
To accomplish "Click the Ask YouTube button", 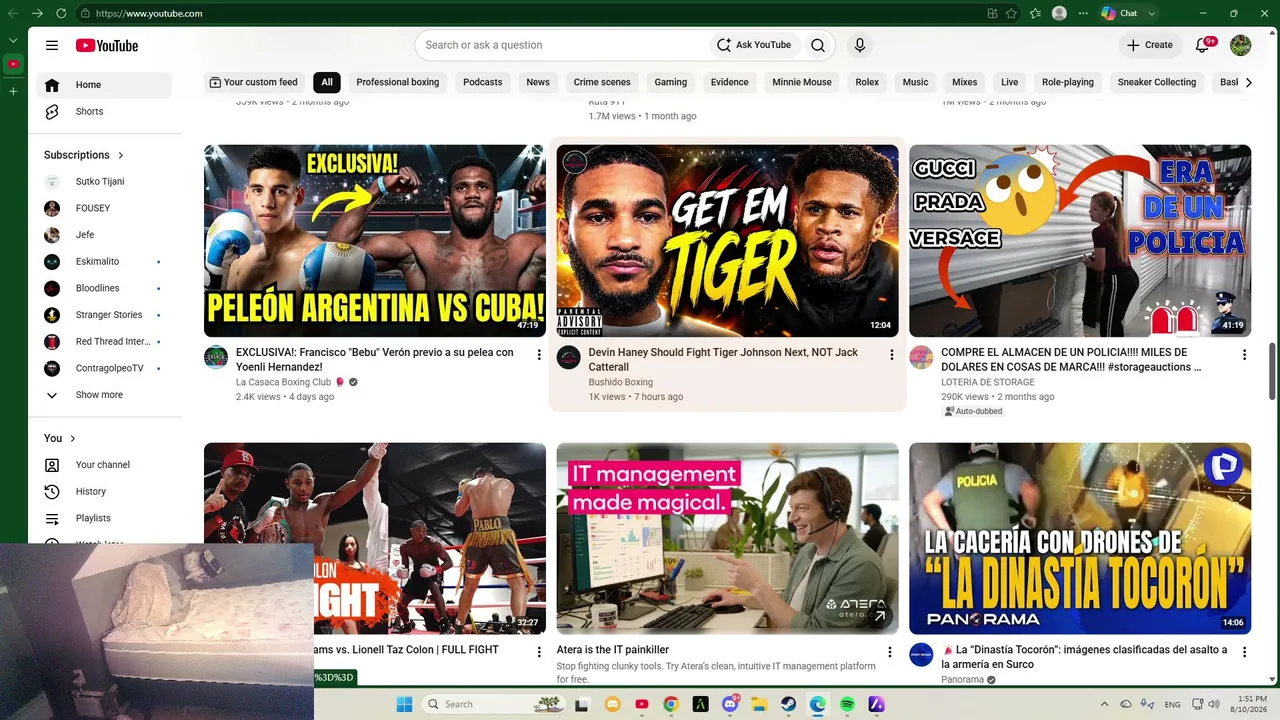I will point(754,45).
